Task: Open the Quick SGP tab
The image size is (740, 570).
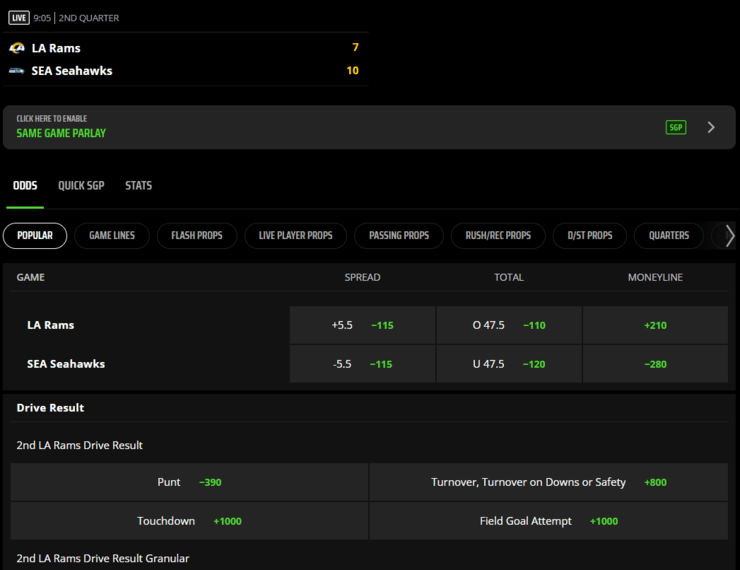Action: 81,185
